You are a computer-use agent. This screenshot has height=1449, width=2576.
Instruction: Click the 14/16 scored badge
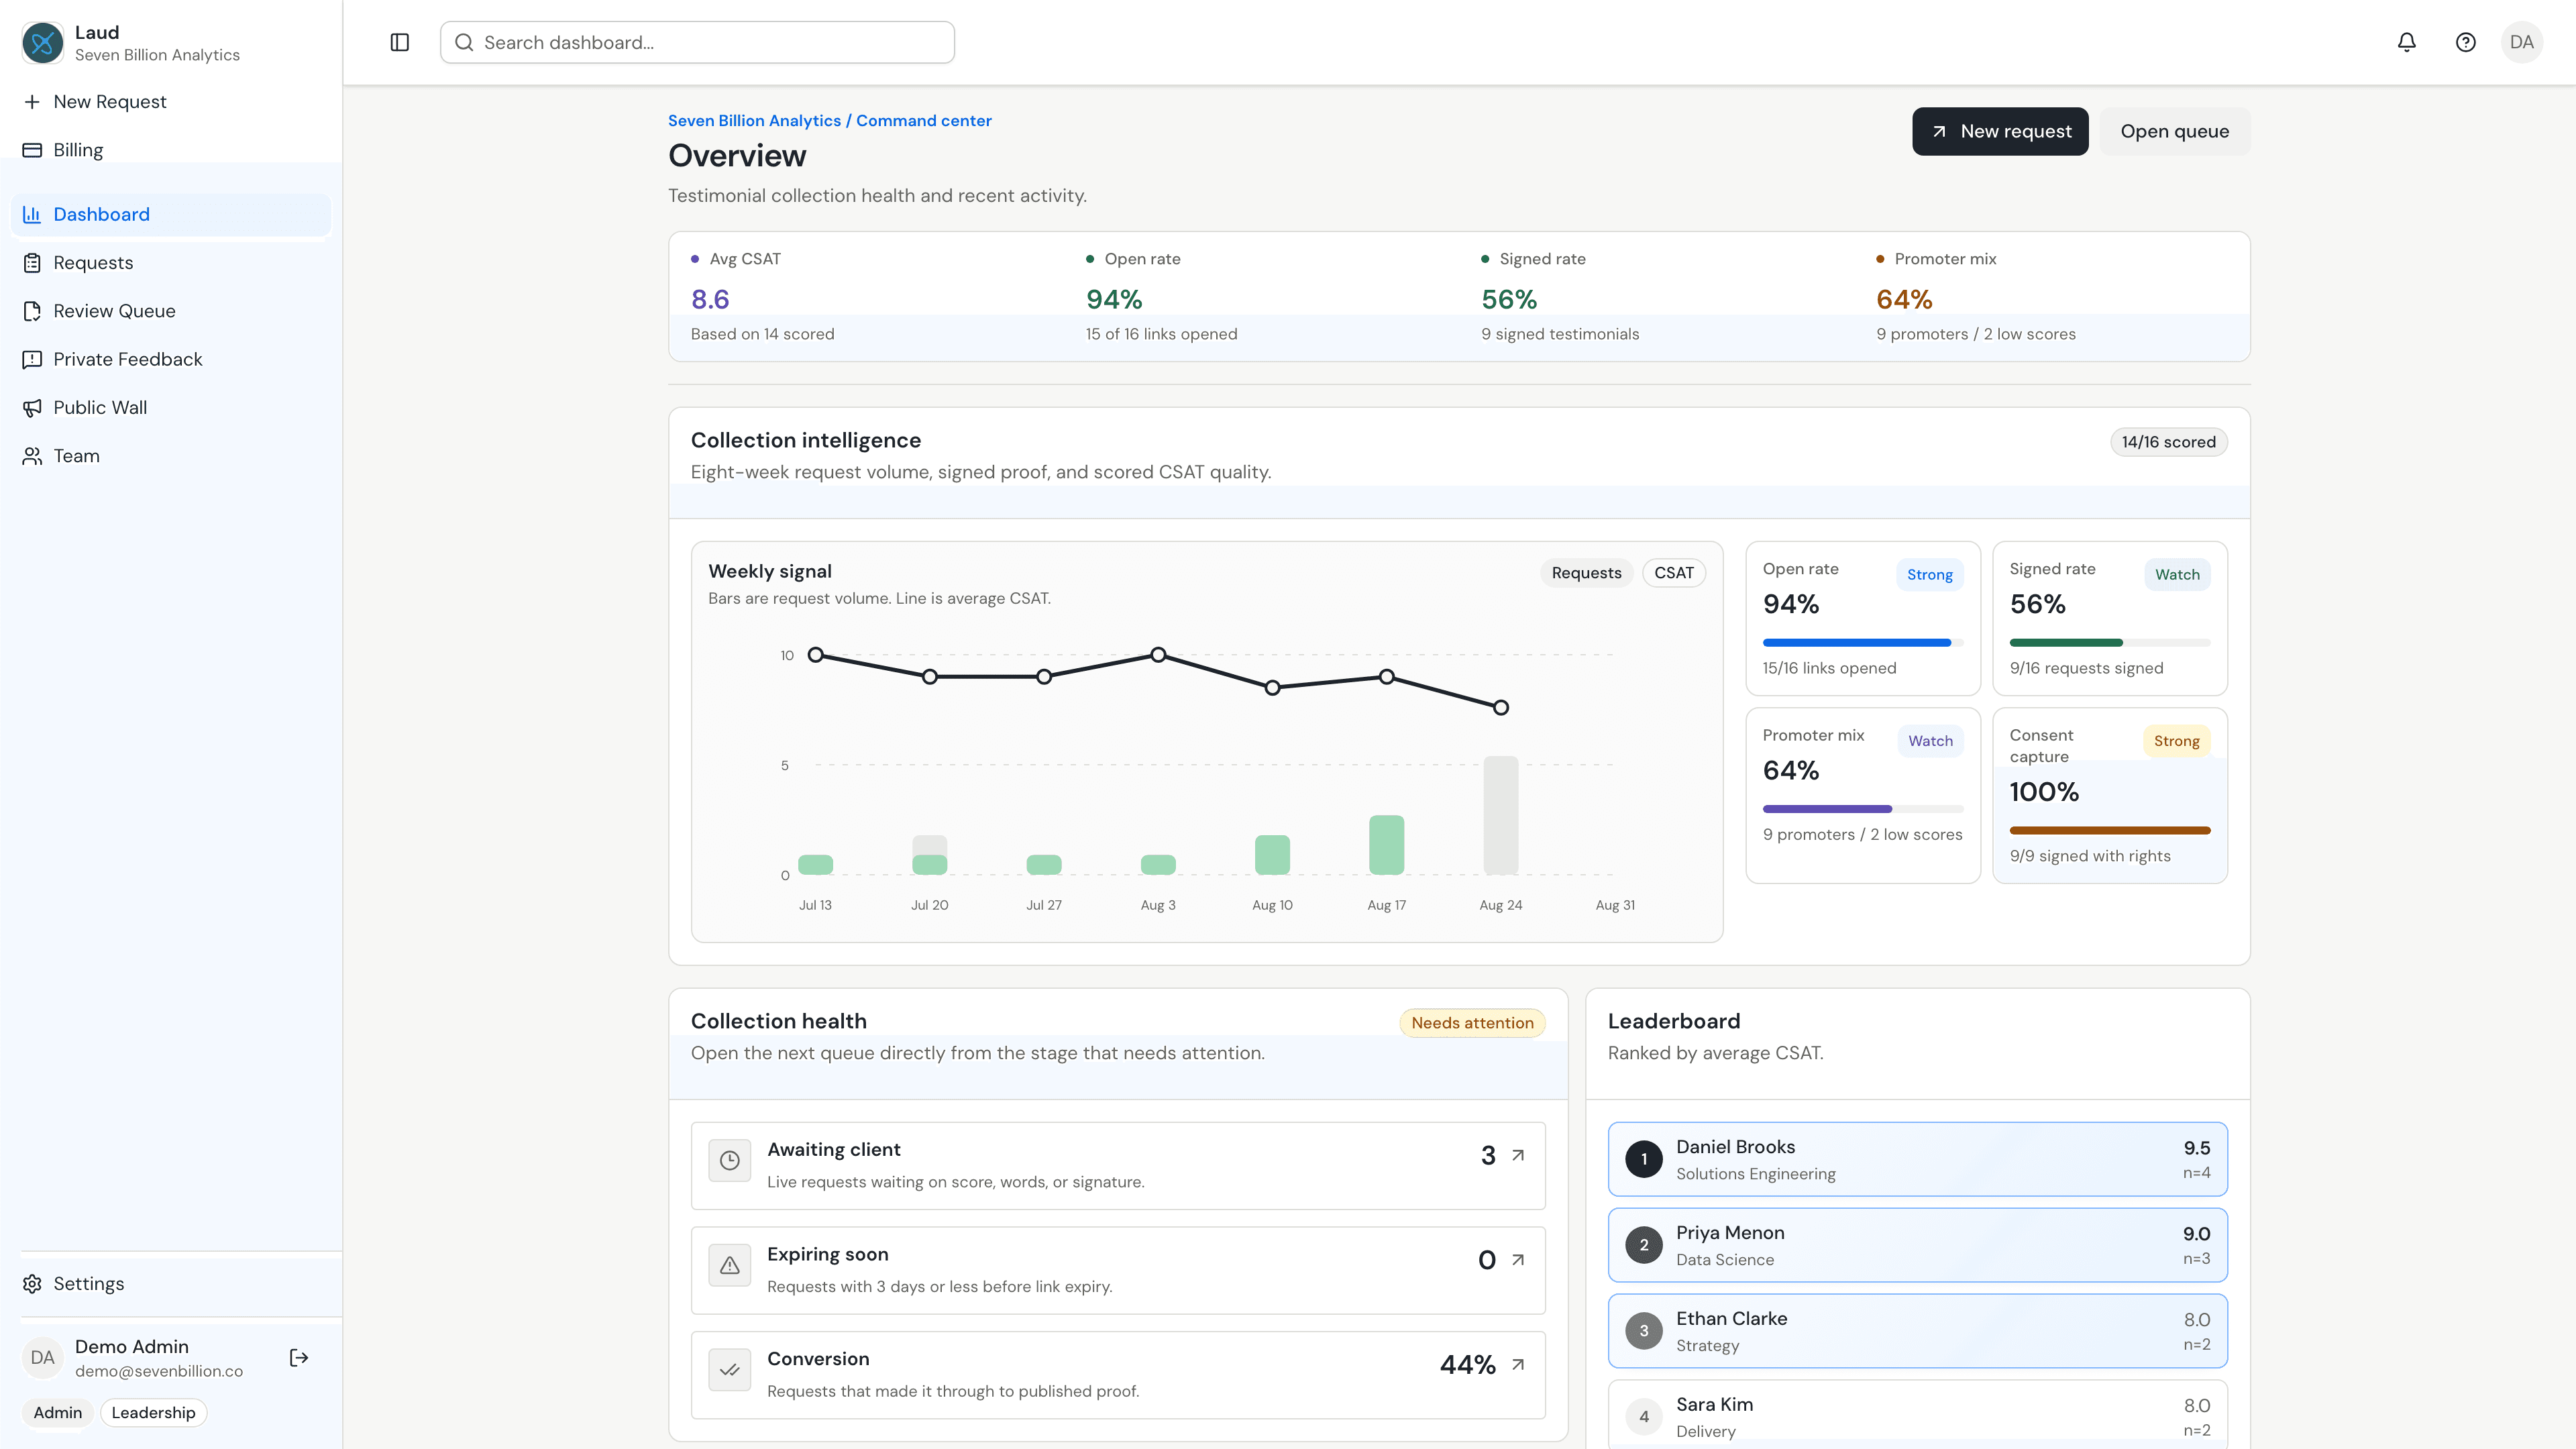coord(2168,442)
